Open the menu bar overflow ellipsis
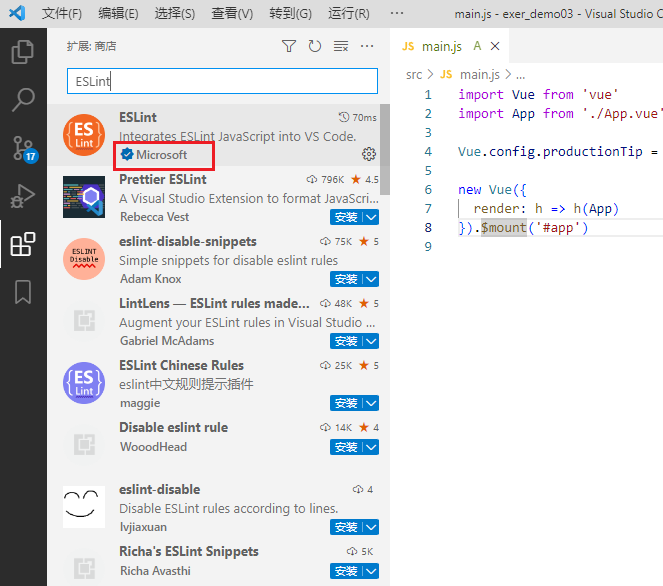The height and width of the screenshot is (586, 663). (x=397, y=14)
